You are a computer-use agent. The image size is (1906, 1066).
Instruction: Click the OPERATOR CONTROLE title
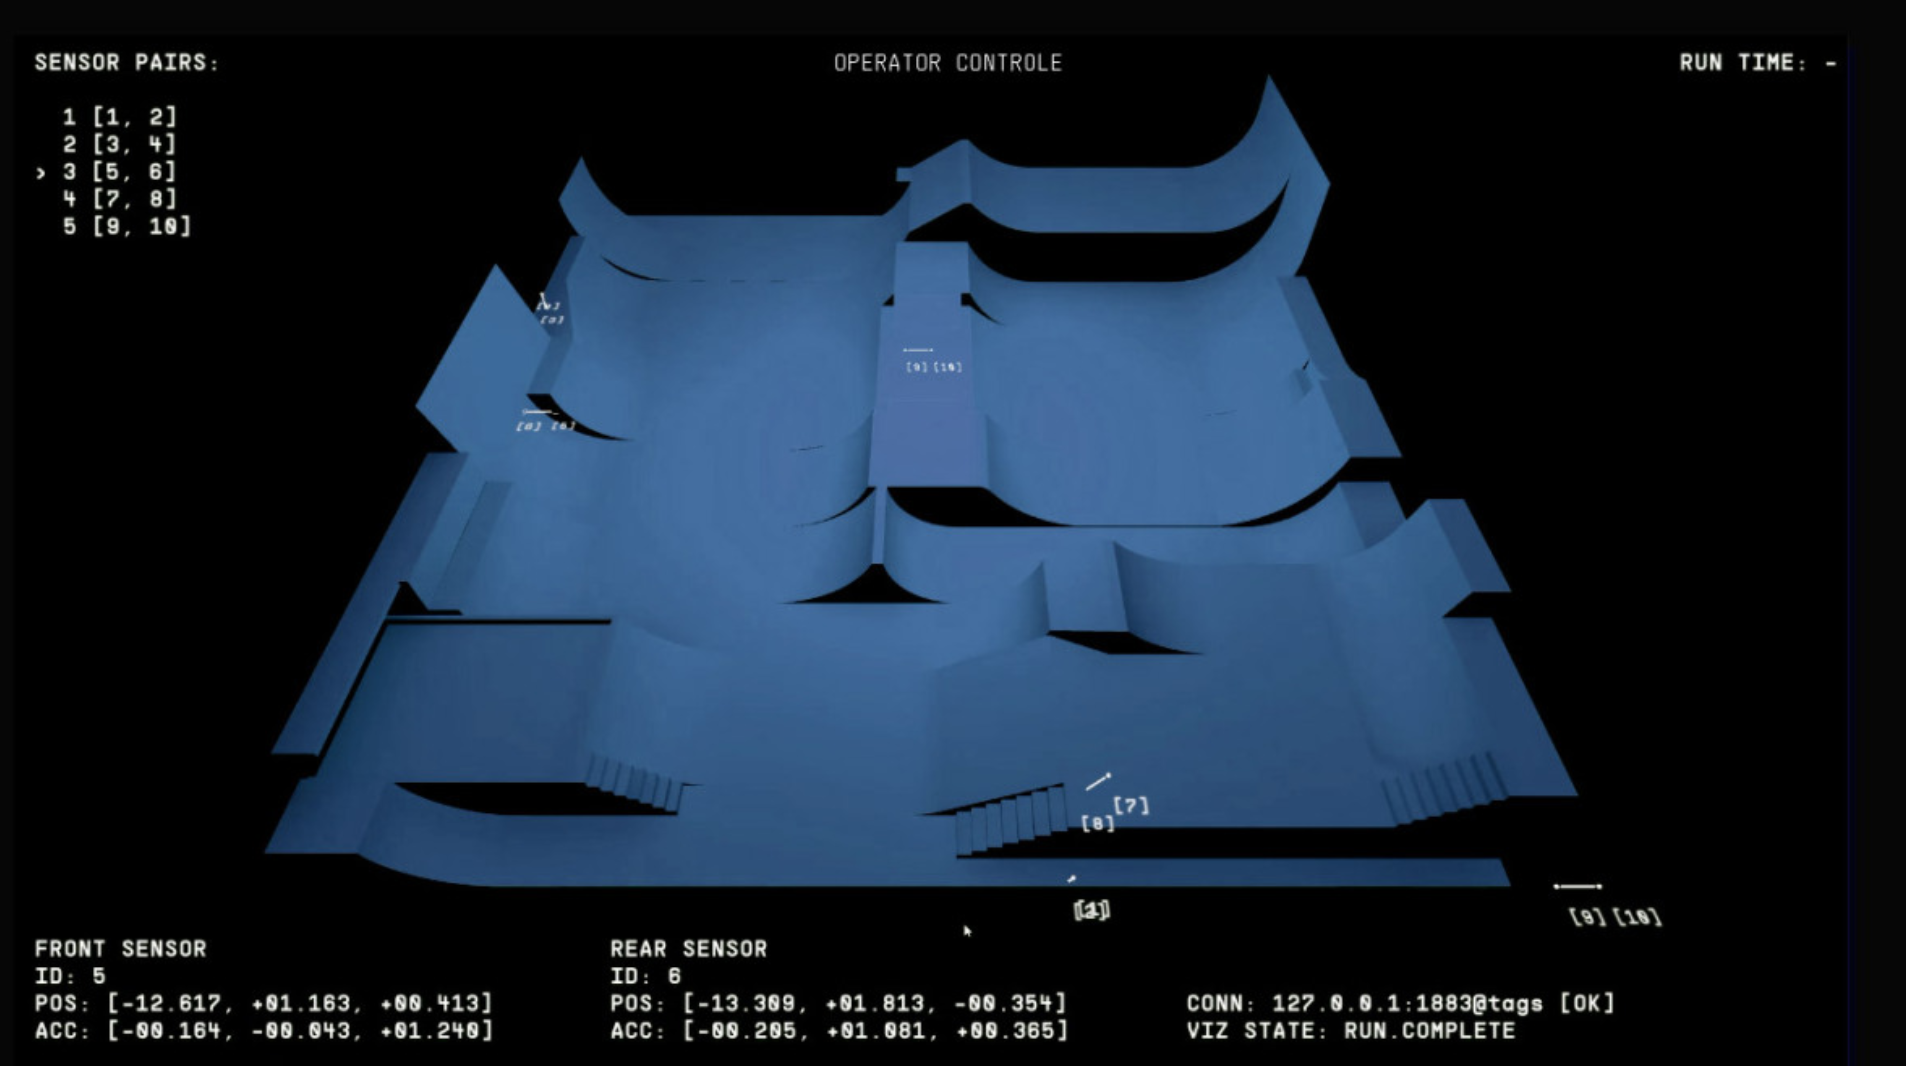[x=947, y=63]
